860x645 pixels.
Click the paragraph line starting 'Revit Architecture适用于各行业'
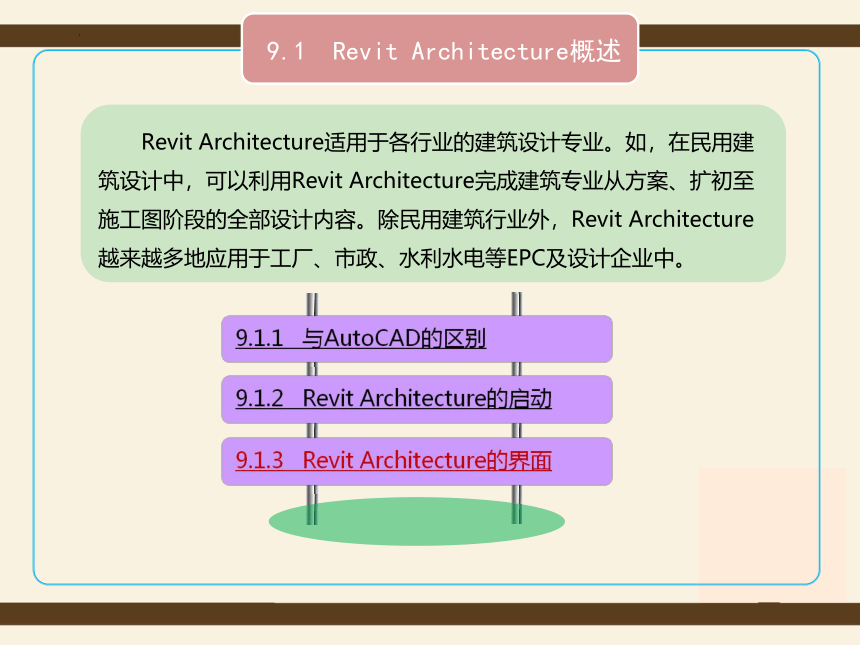tap(448, 142)
